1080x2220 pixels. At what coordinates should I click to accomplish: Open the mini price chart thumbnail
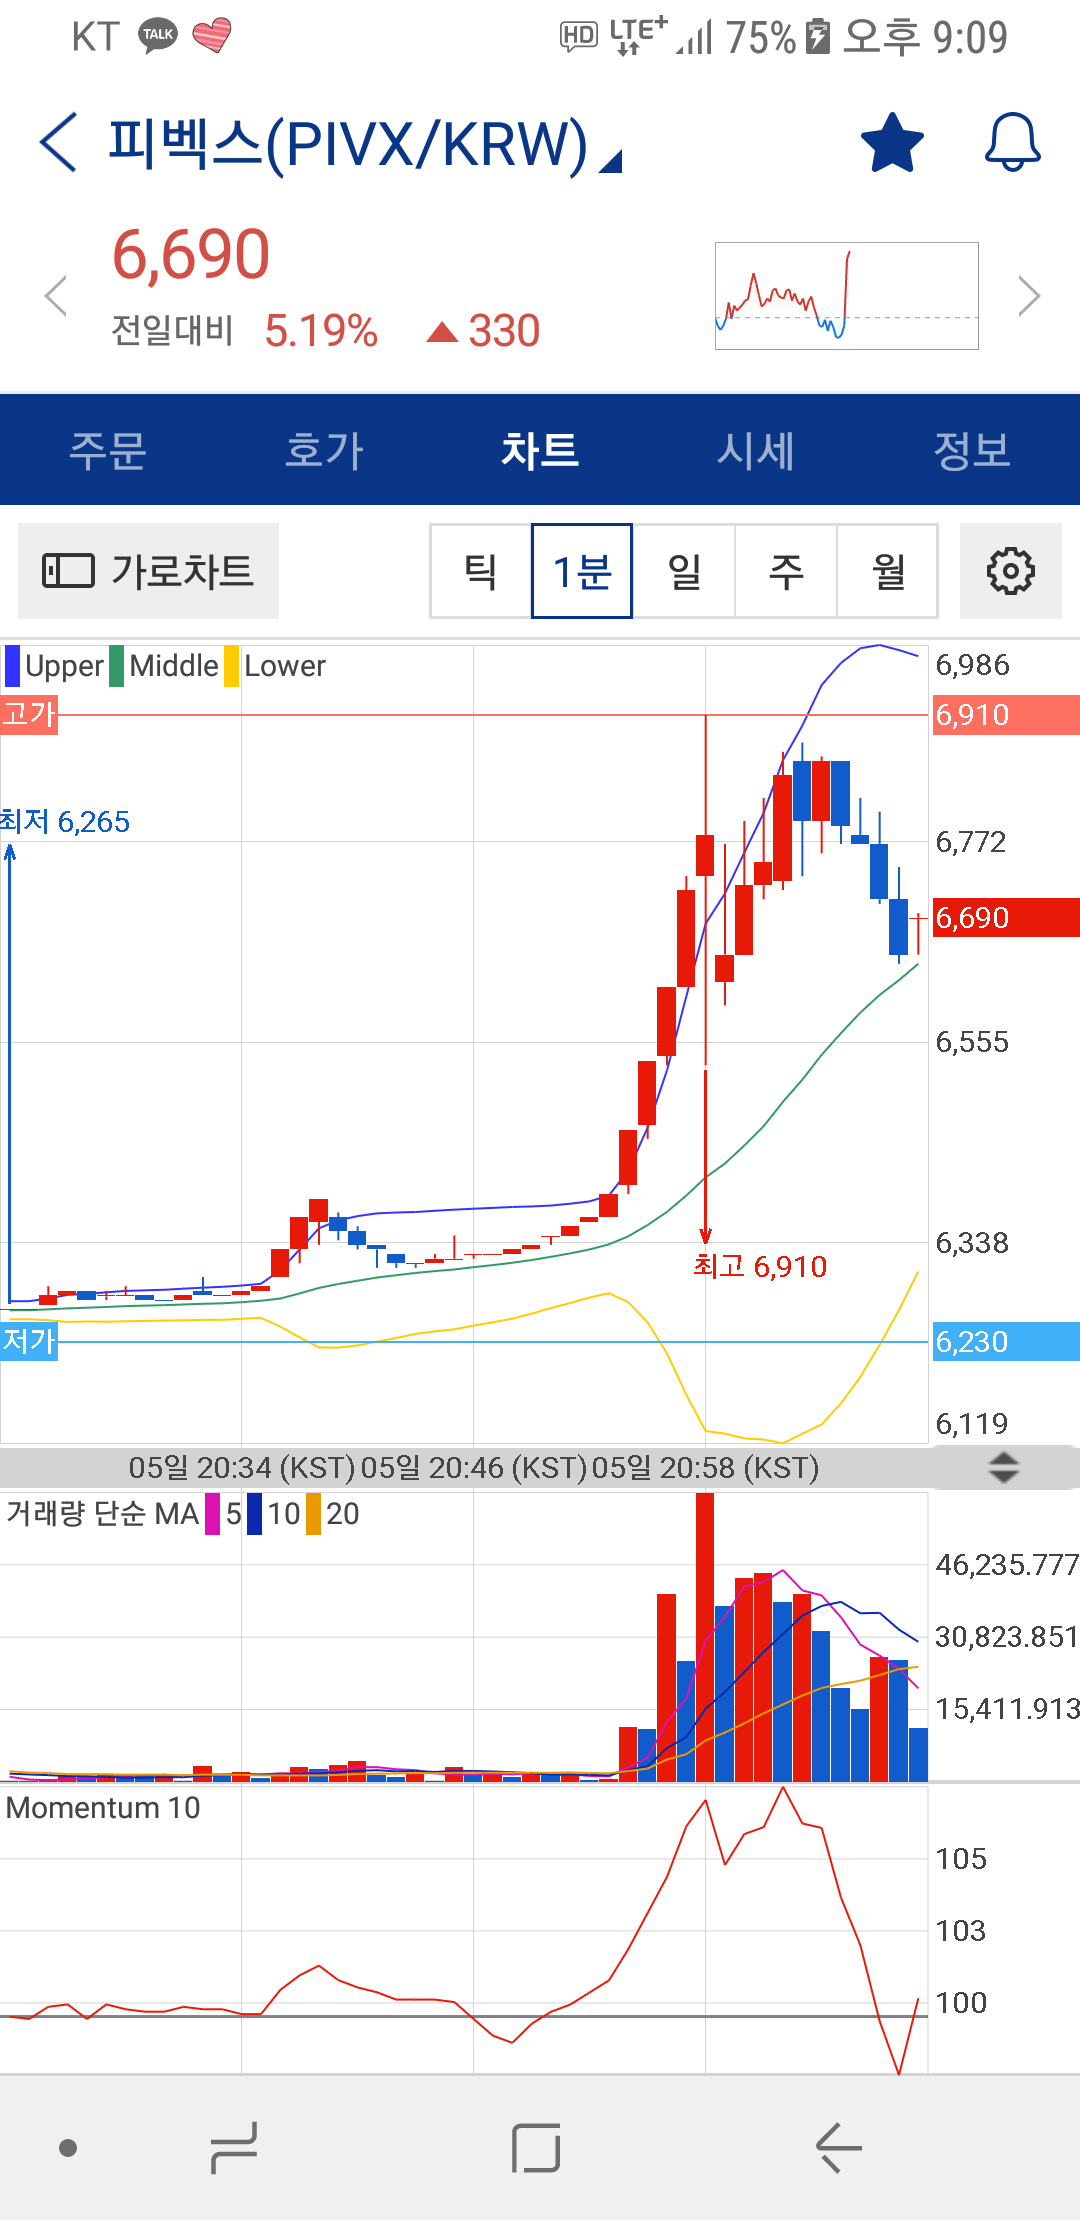pos(846,296)
